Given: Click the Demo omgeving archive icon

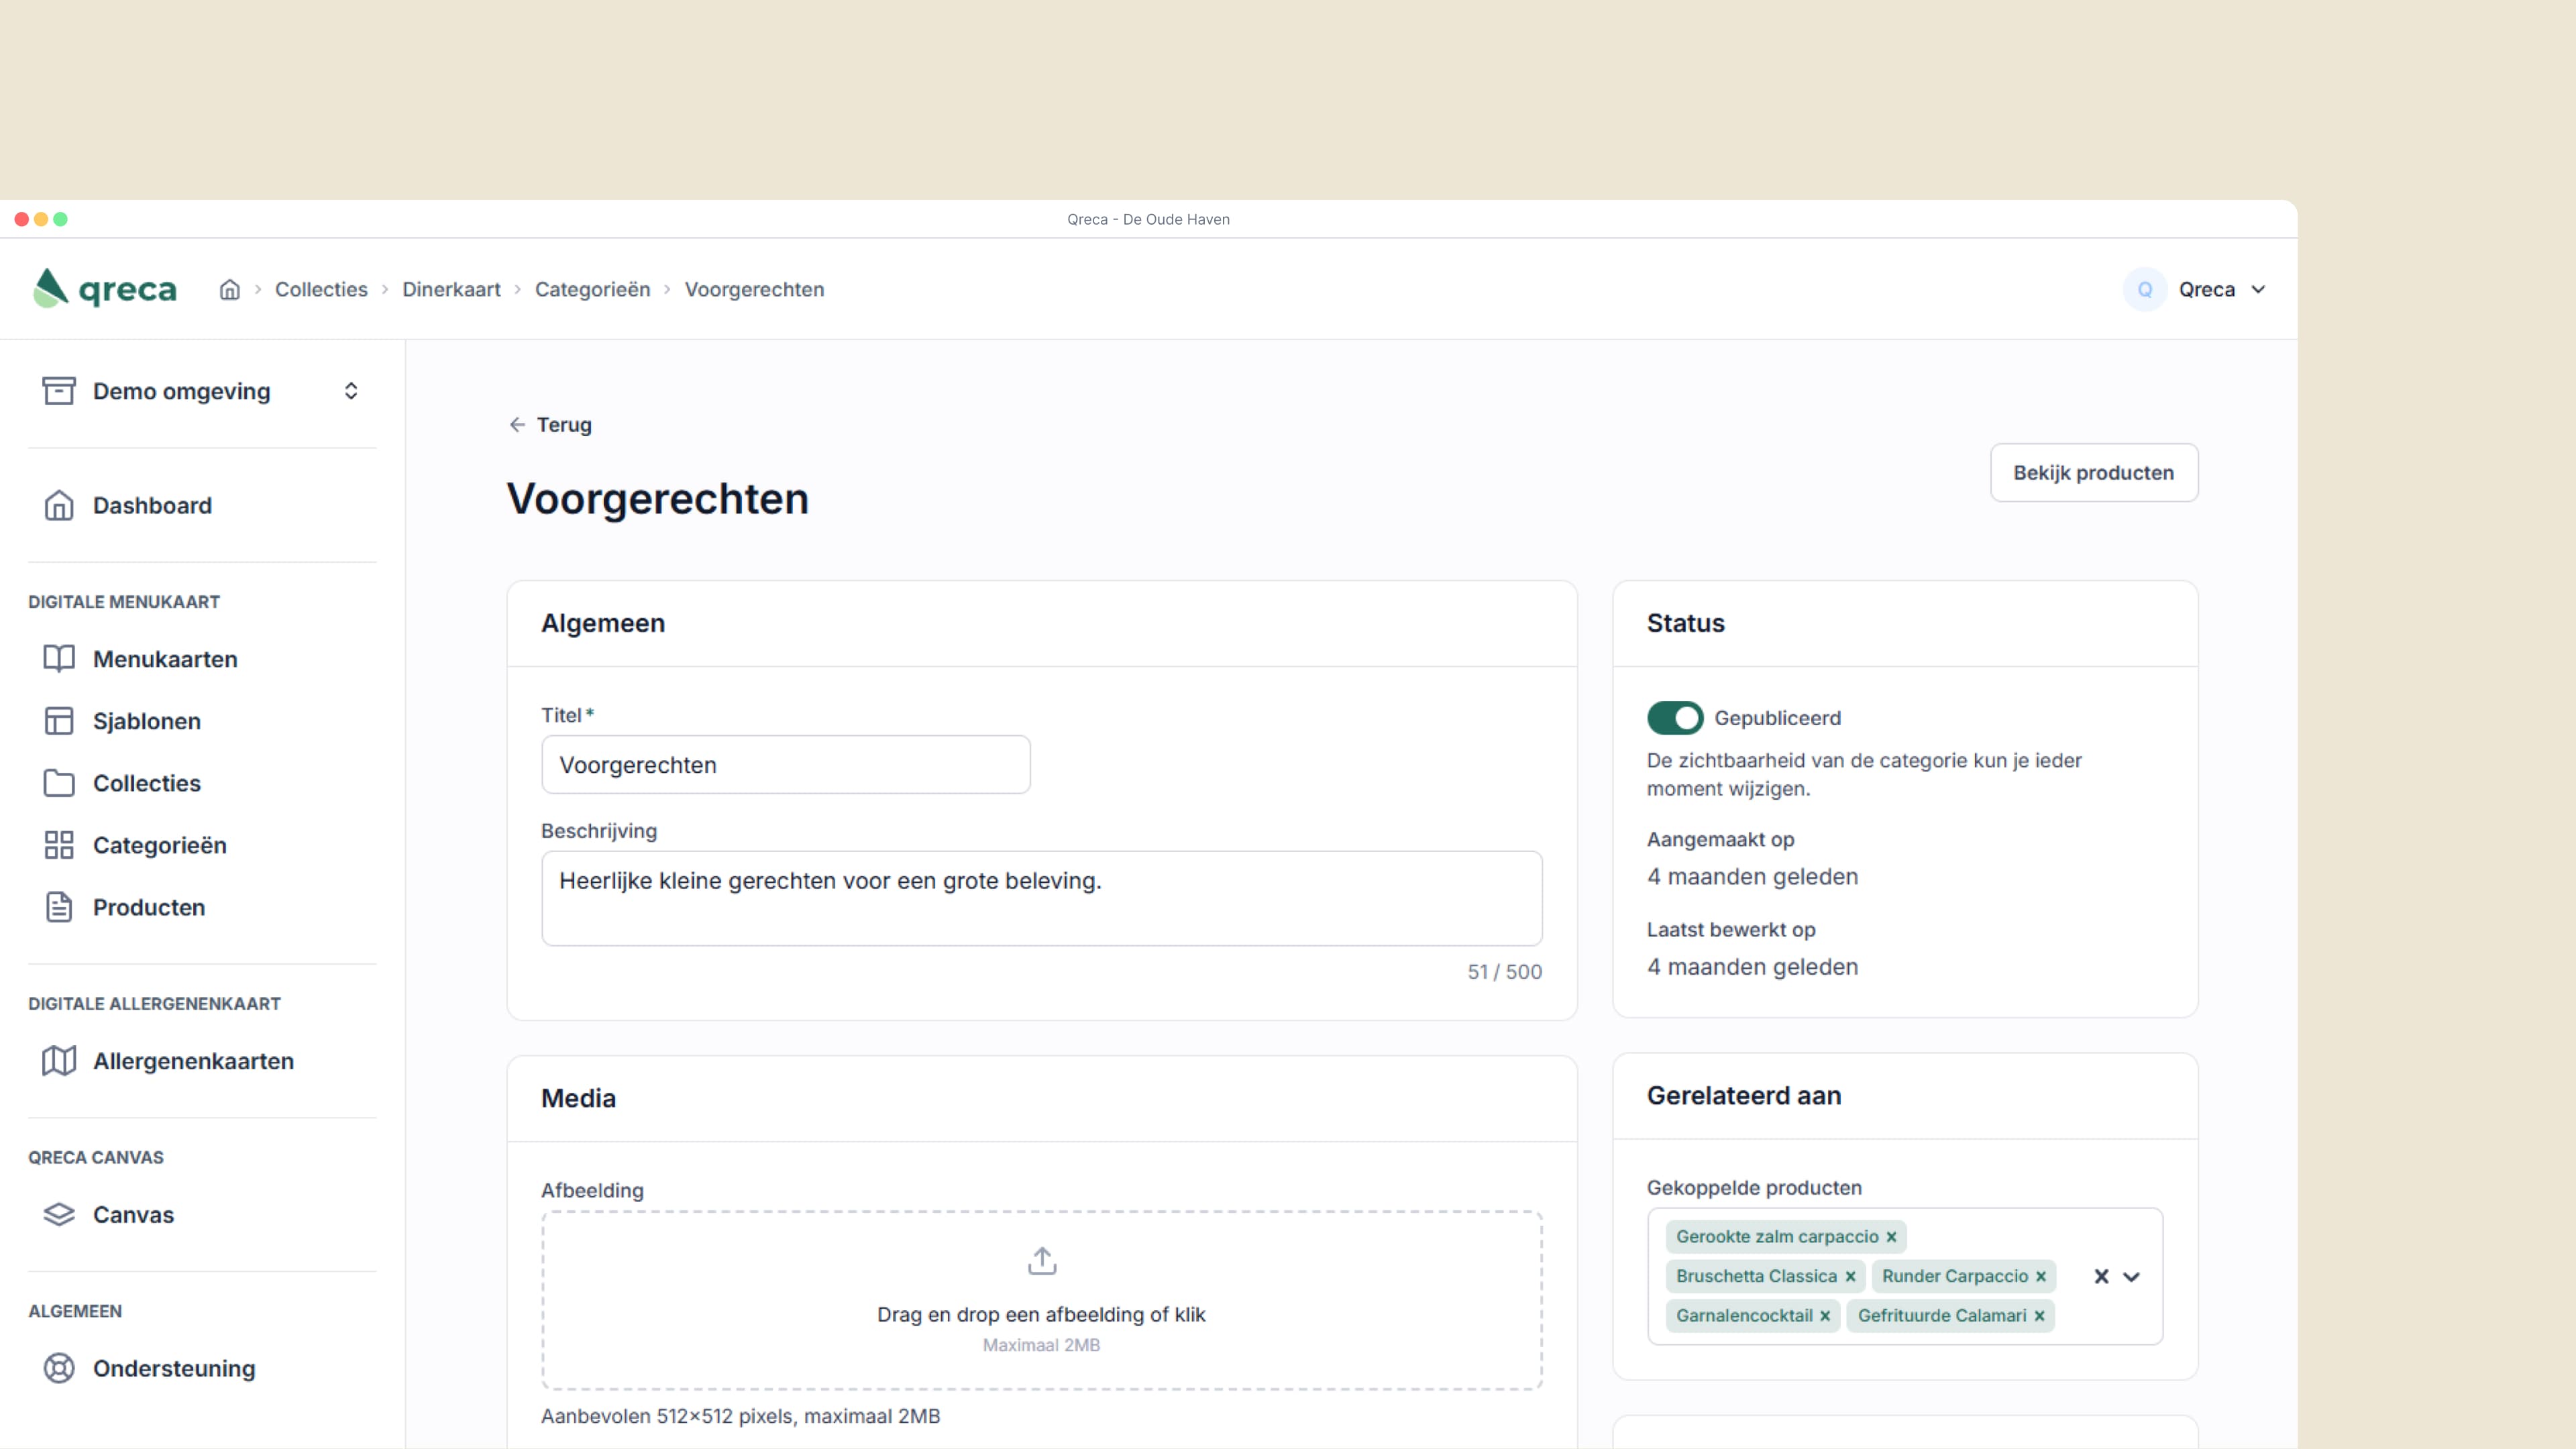Looking at the screenshot, I should pyautogui.click(x=59, y=391).
